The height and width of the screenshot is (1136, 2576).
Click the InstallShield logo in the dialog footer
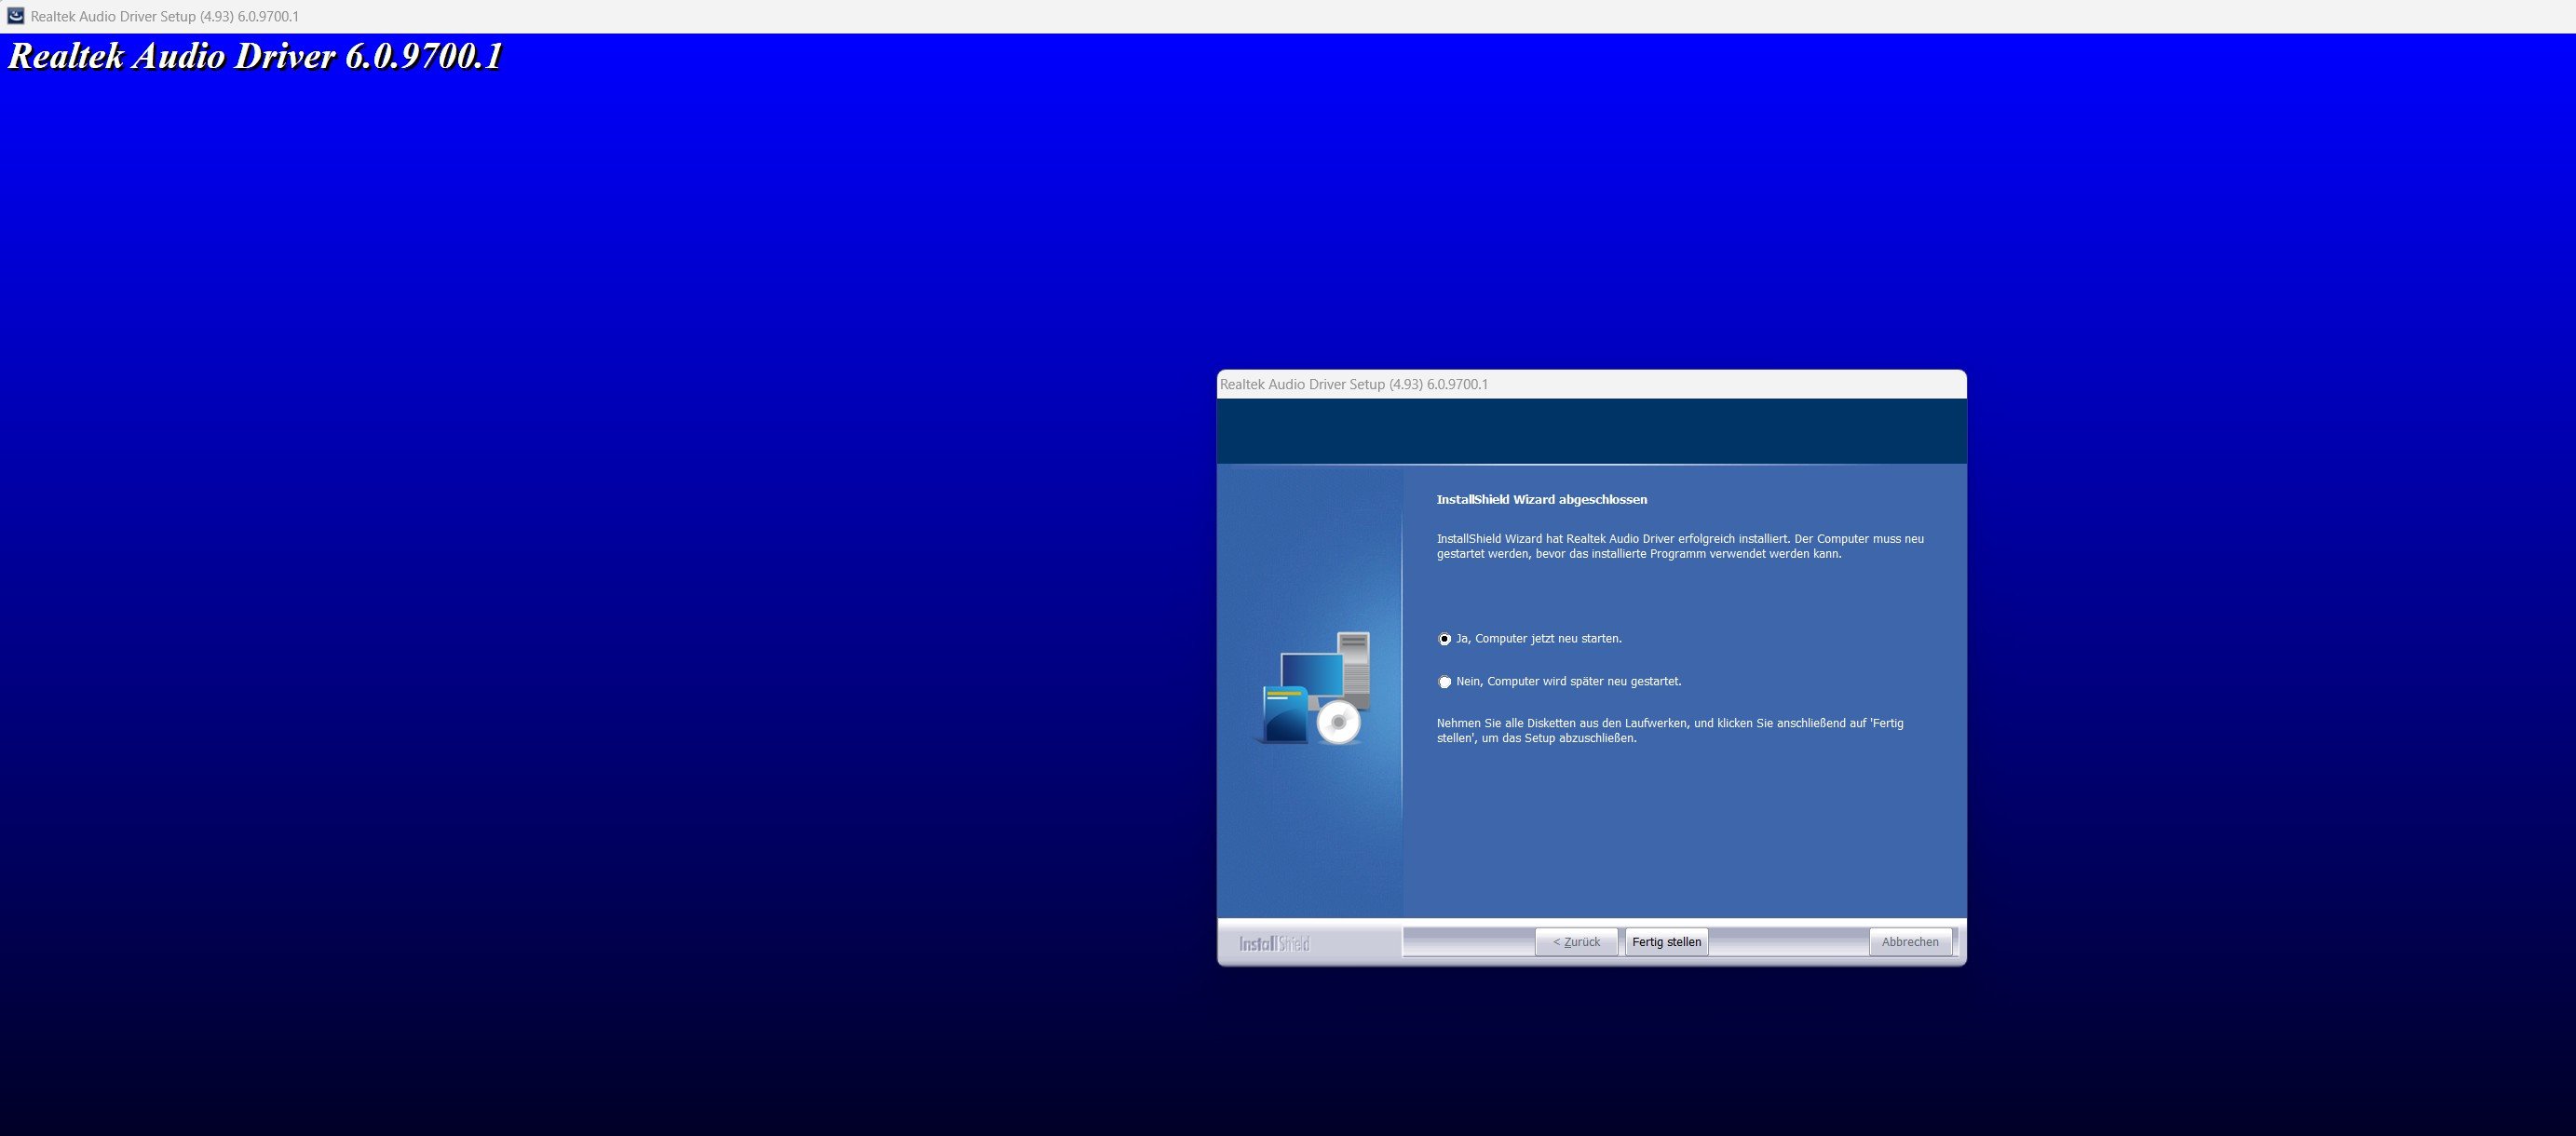click(1274, 943)
